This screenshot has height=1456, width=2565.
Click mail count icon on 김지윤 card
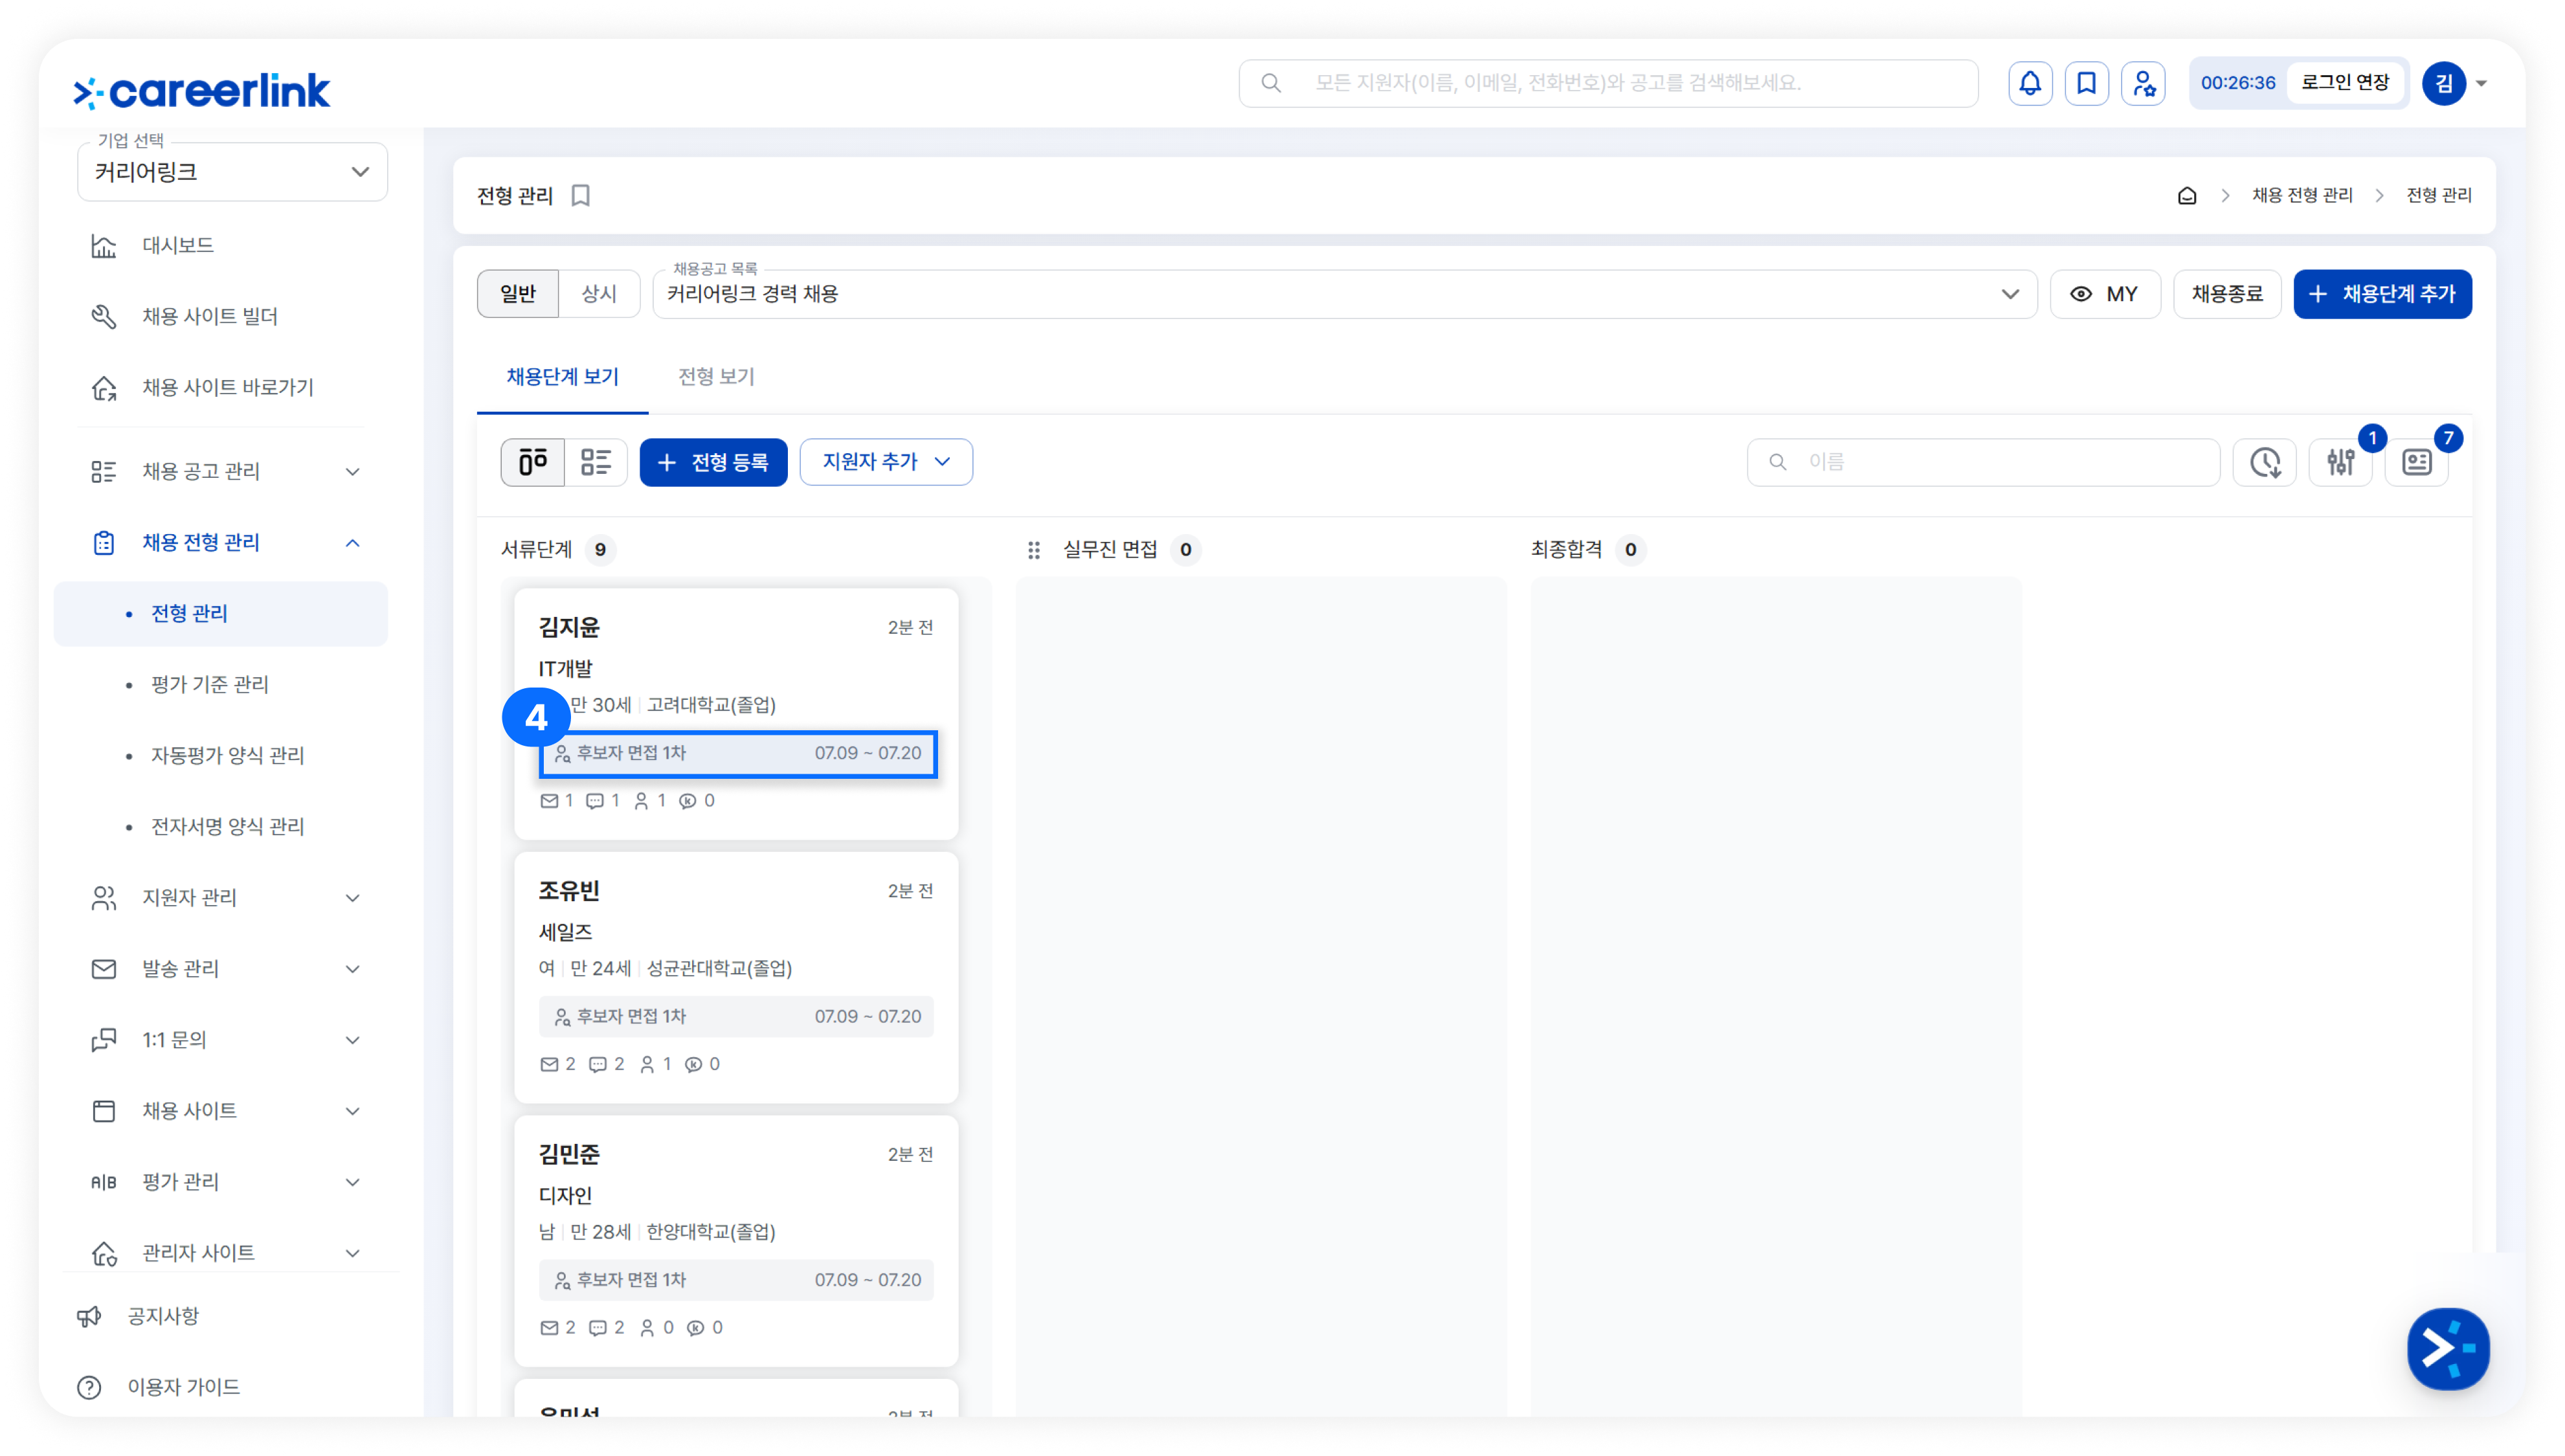pyautogui.click(x=549, y=801)
